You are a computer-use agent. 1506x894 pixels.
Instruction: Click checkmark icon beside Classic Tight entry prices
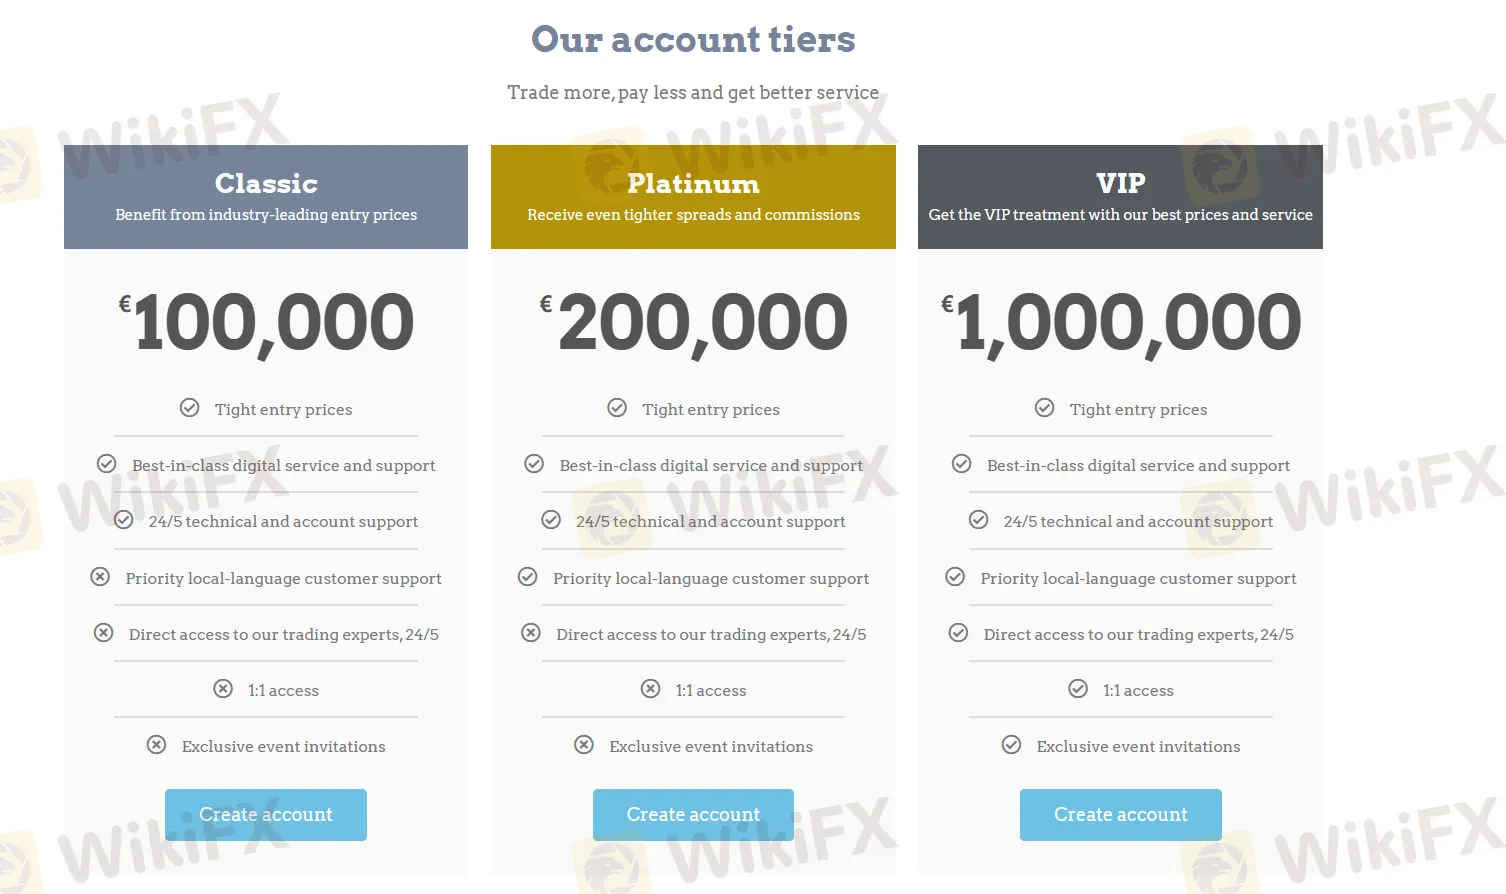pos(189,408)
